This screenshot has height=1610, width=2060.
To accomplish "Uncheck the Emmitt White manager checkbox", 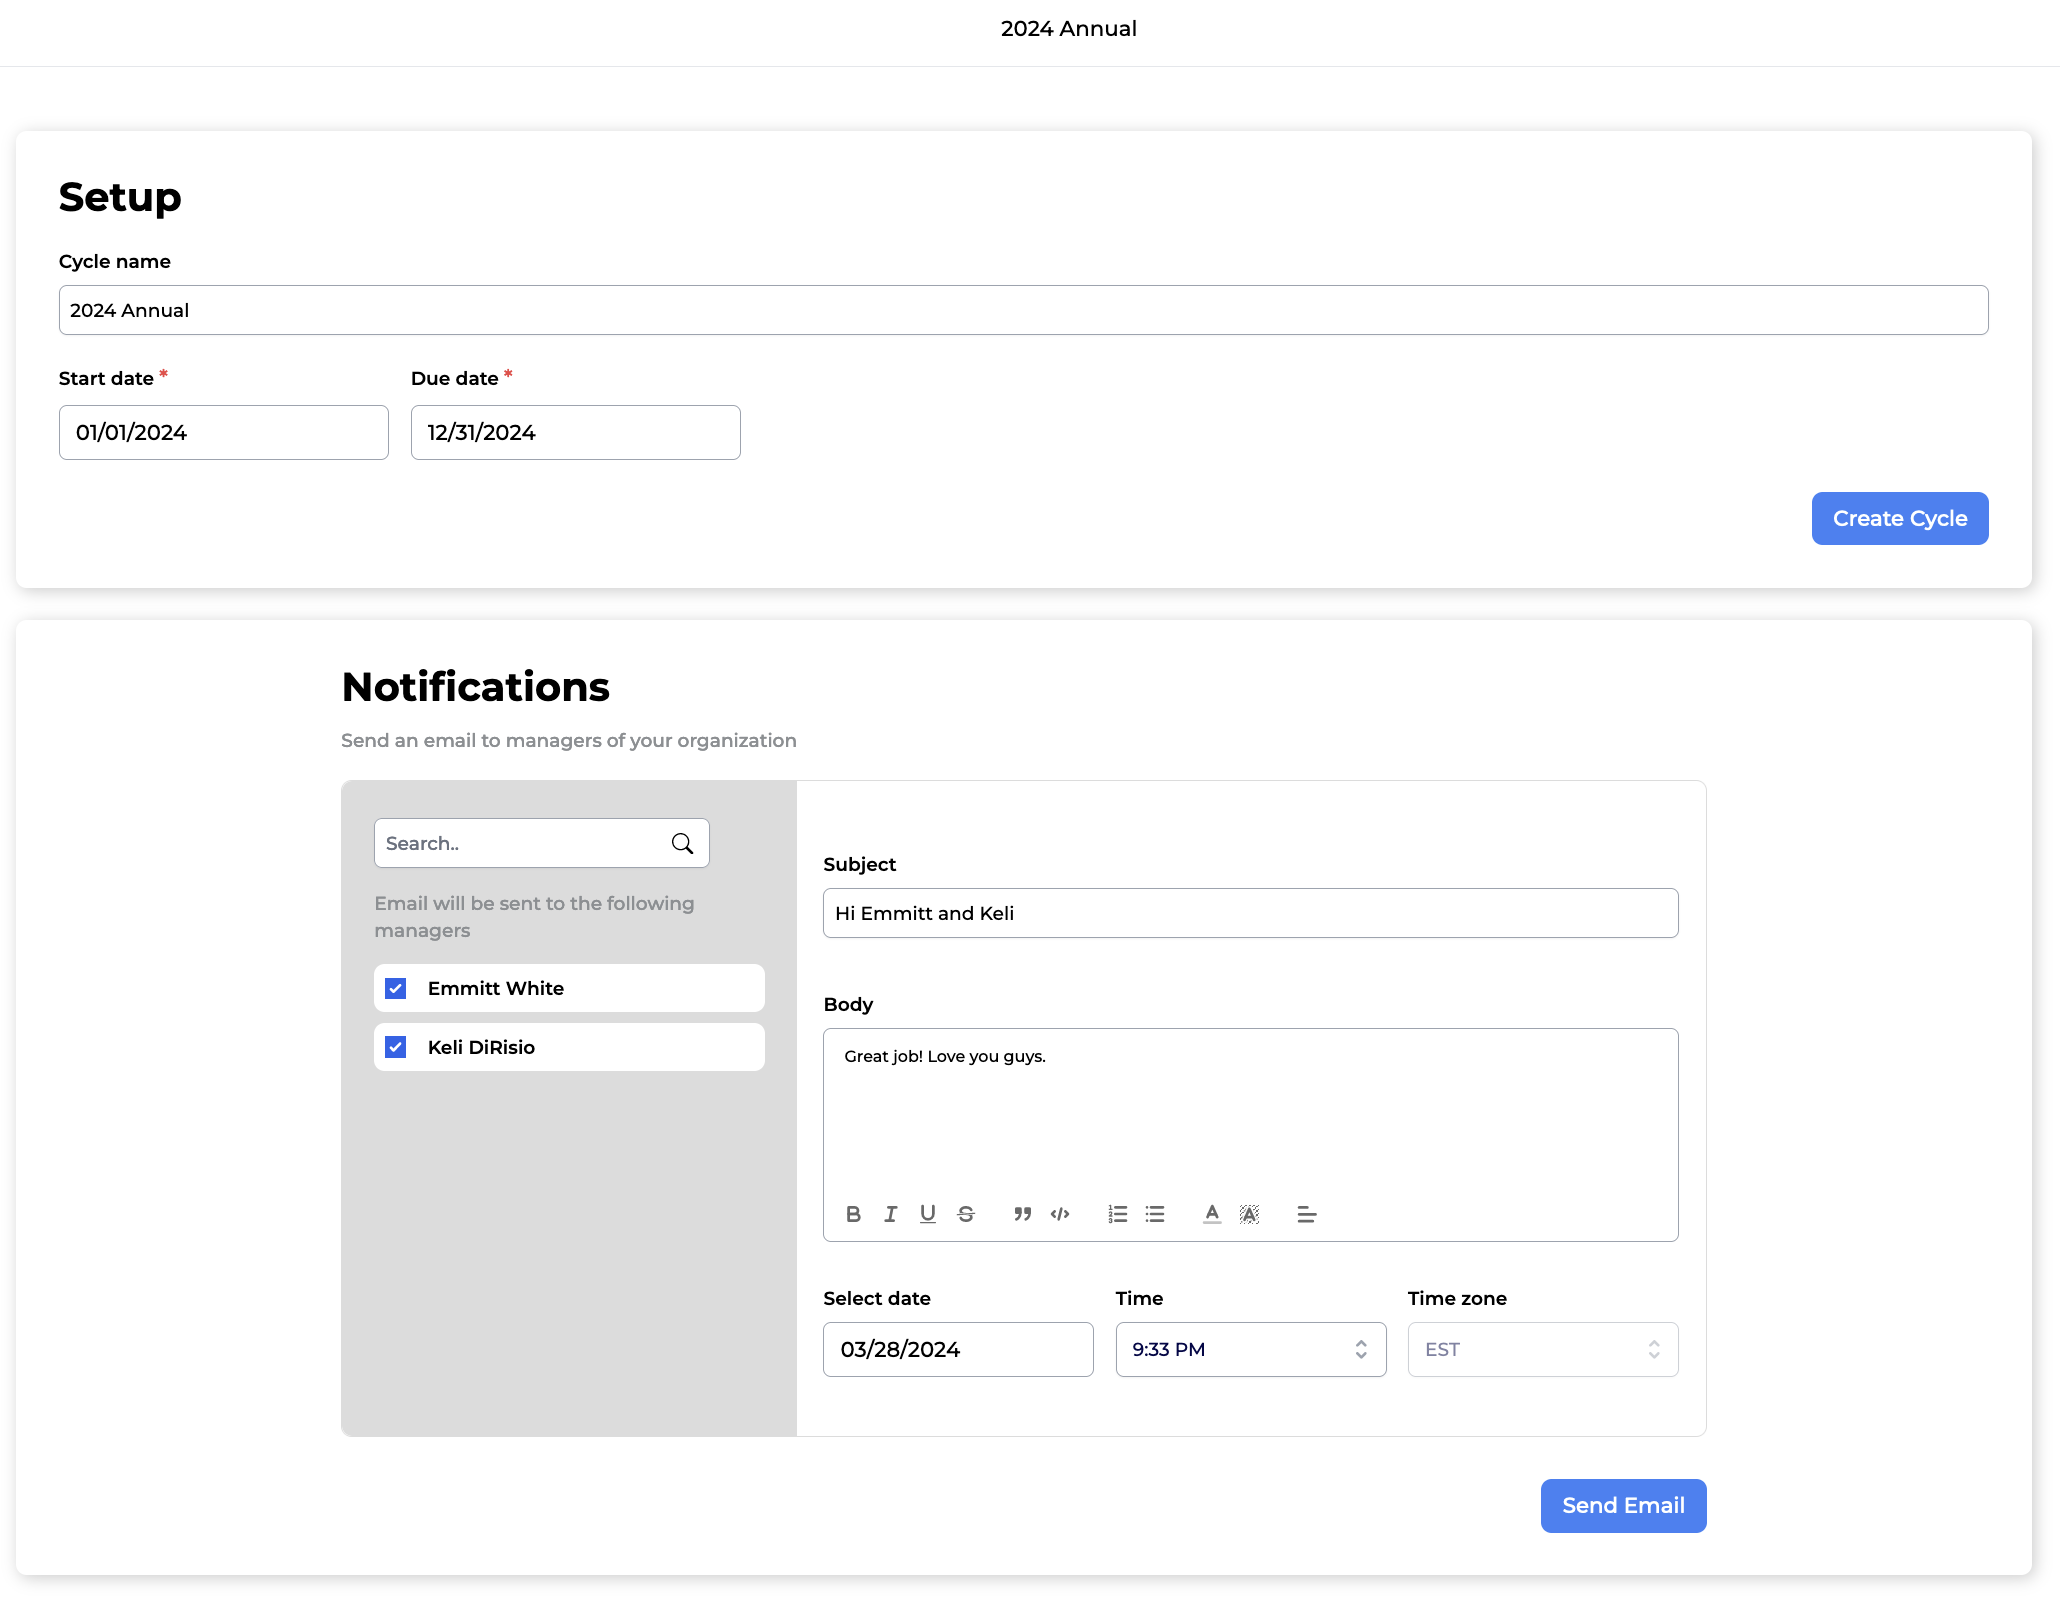I will (396, 989).
